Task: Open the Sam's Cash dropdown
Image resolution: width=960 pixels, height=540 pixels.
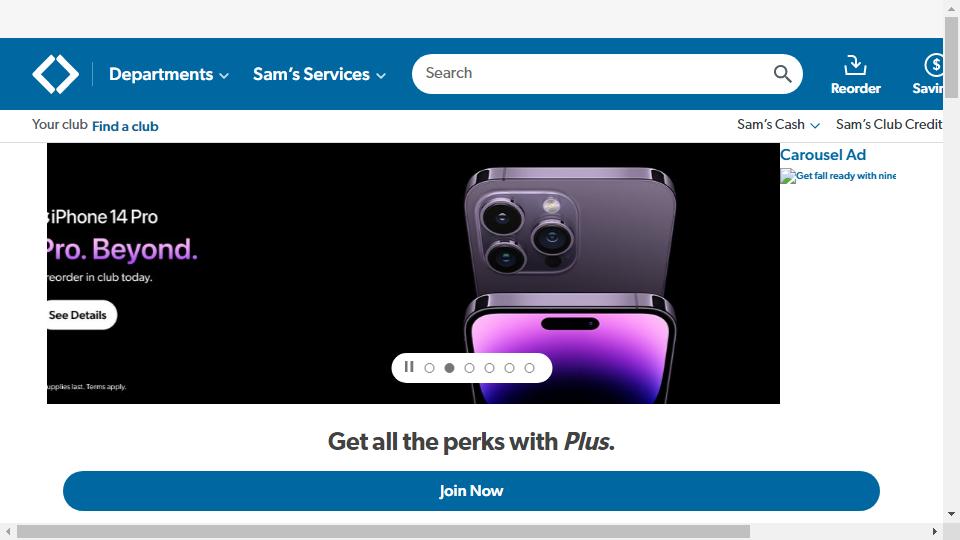Action: click(778, 124)
